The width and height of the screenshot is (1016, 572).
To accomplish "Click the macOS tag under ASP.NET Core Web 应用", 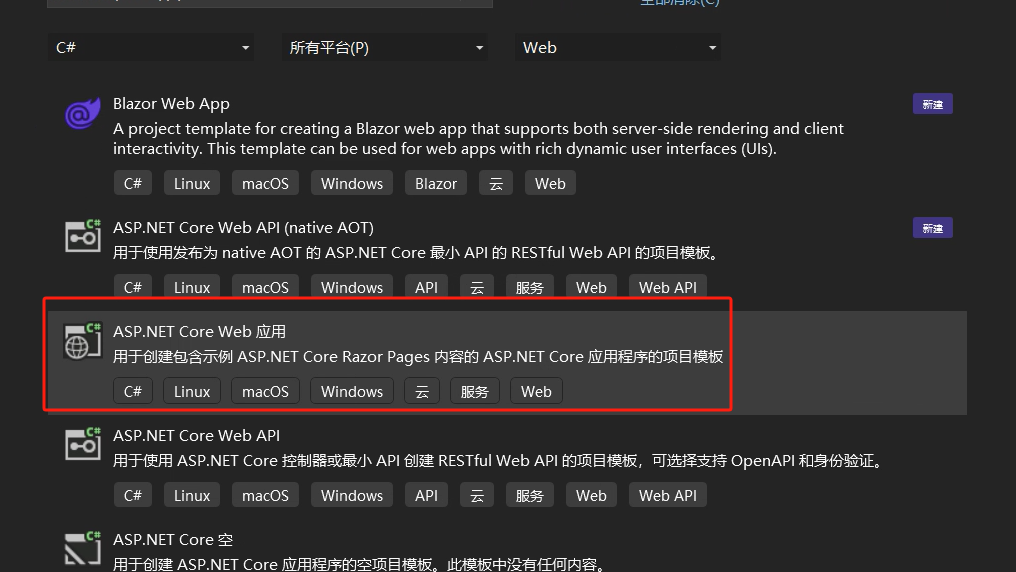I will 265,391.
